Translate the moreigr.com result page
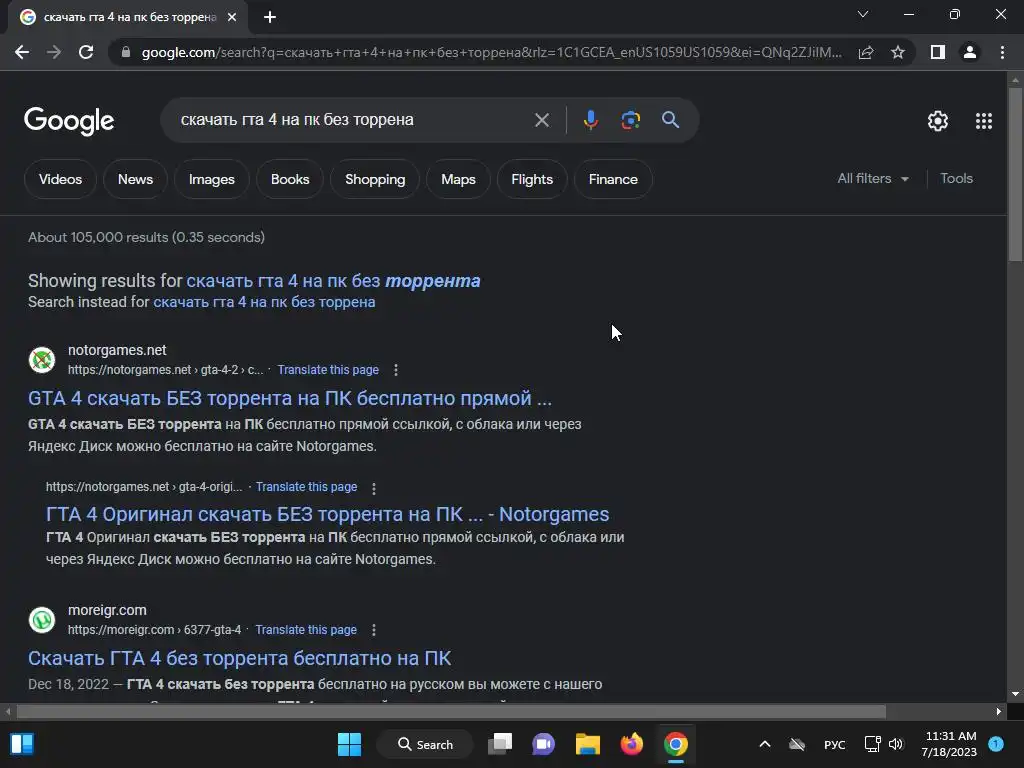This screenshot has width=1024, height=768. 306,630
